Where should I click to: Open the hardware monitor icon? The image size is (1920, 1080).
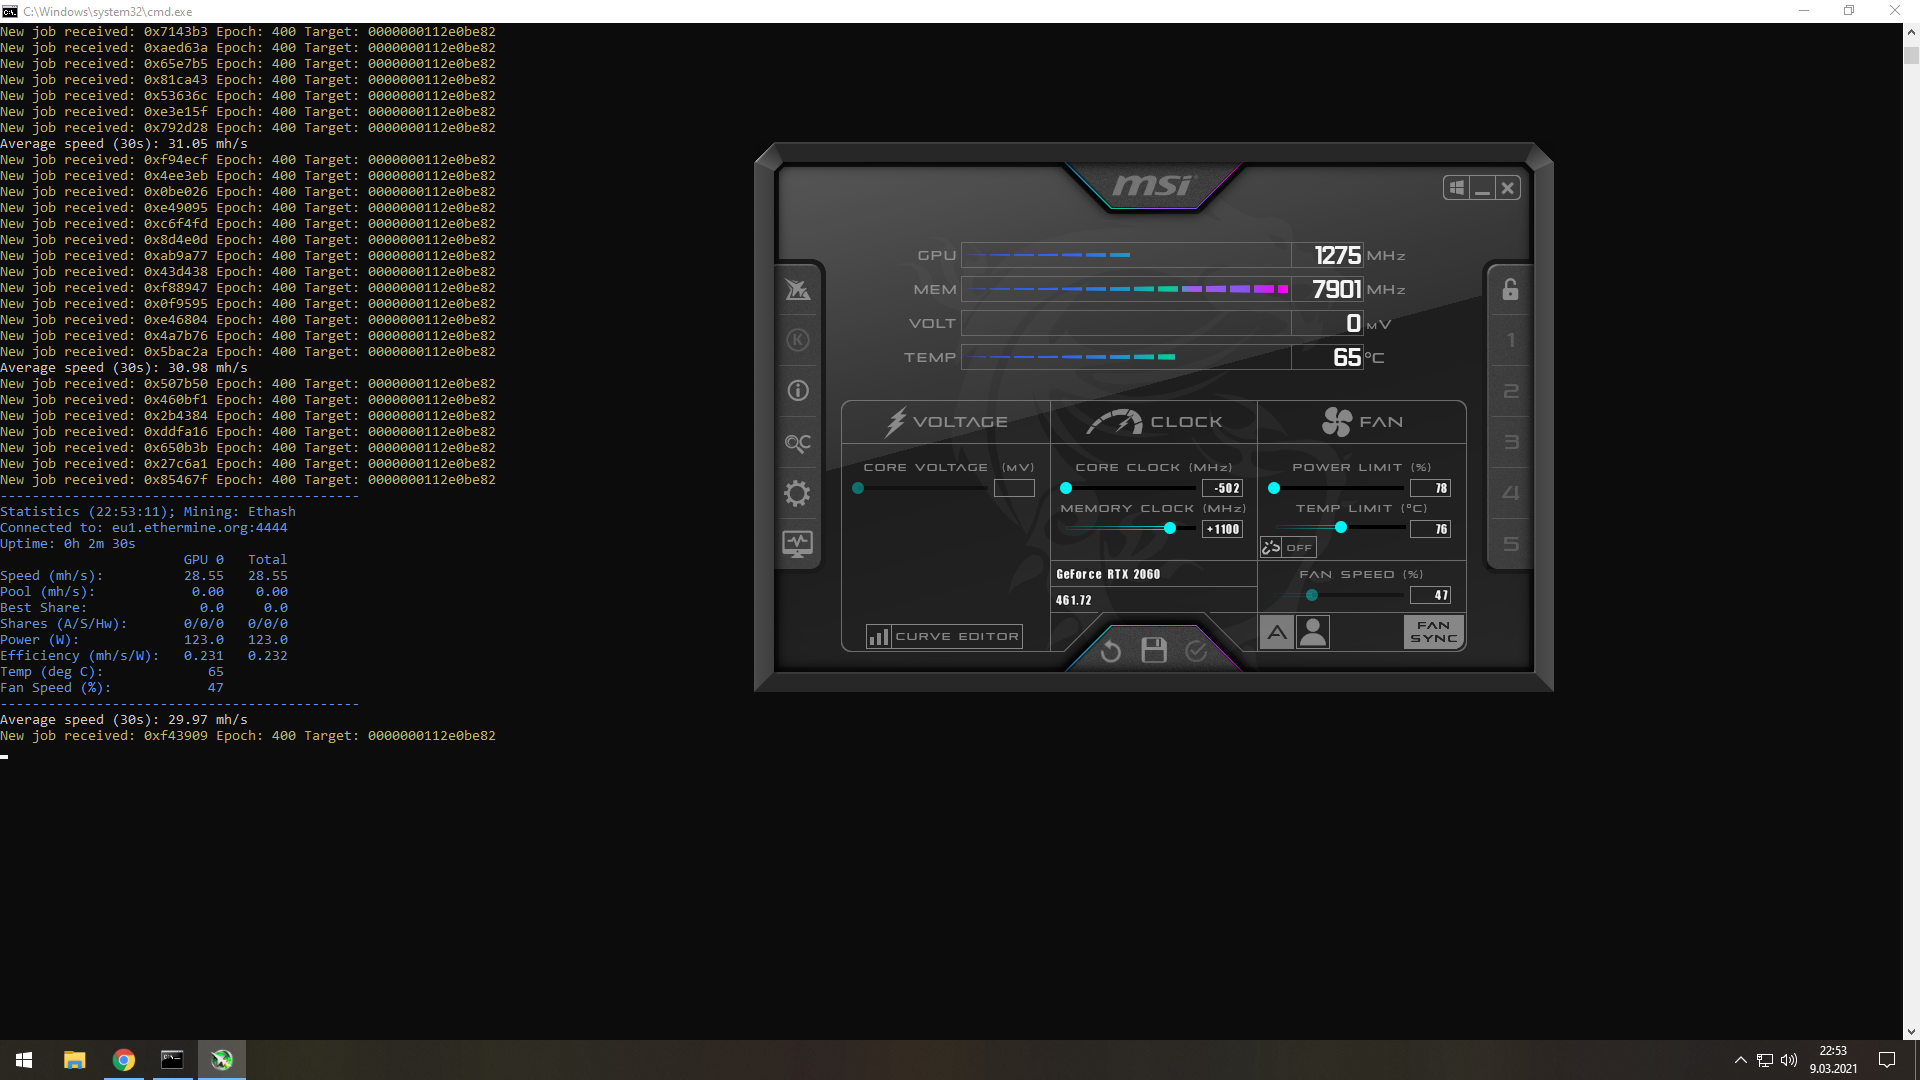797,544
